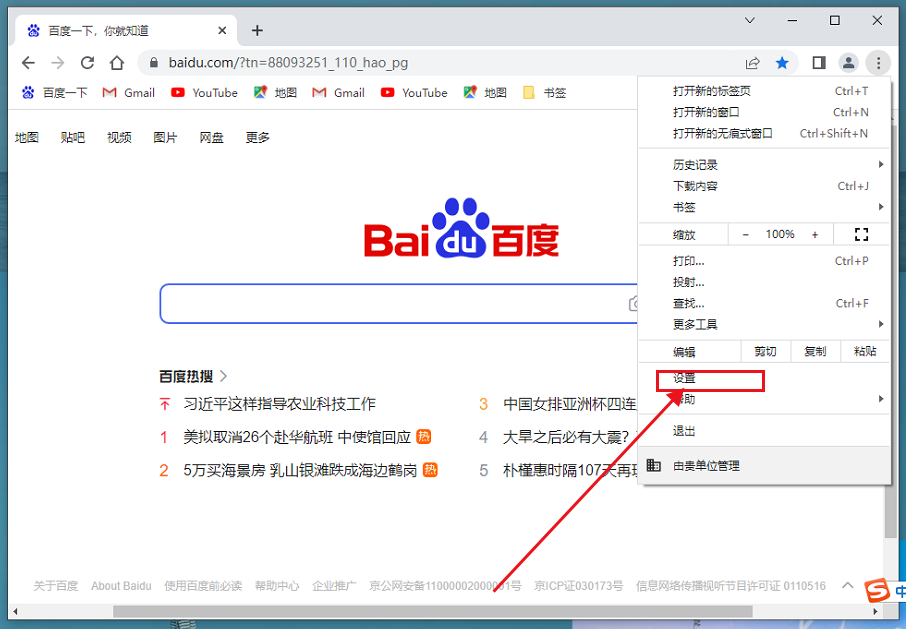This screenshot has width=906, height=629.
Task: Open the tab search chevron in the title bar
Action: [749, 20]
